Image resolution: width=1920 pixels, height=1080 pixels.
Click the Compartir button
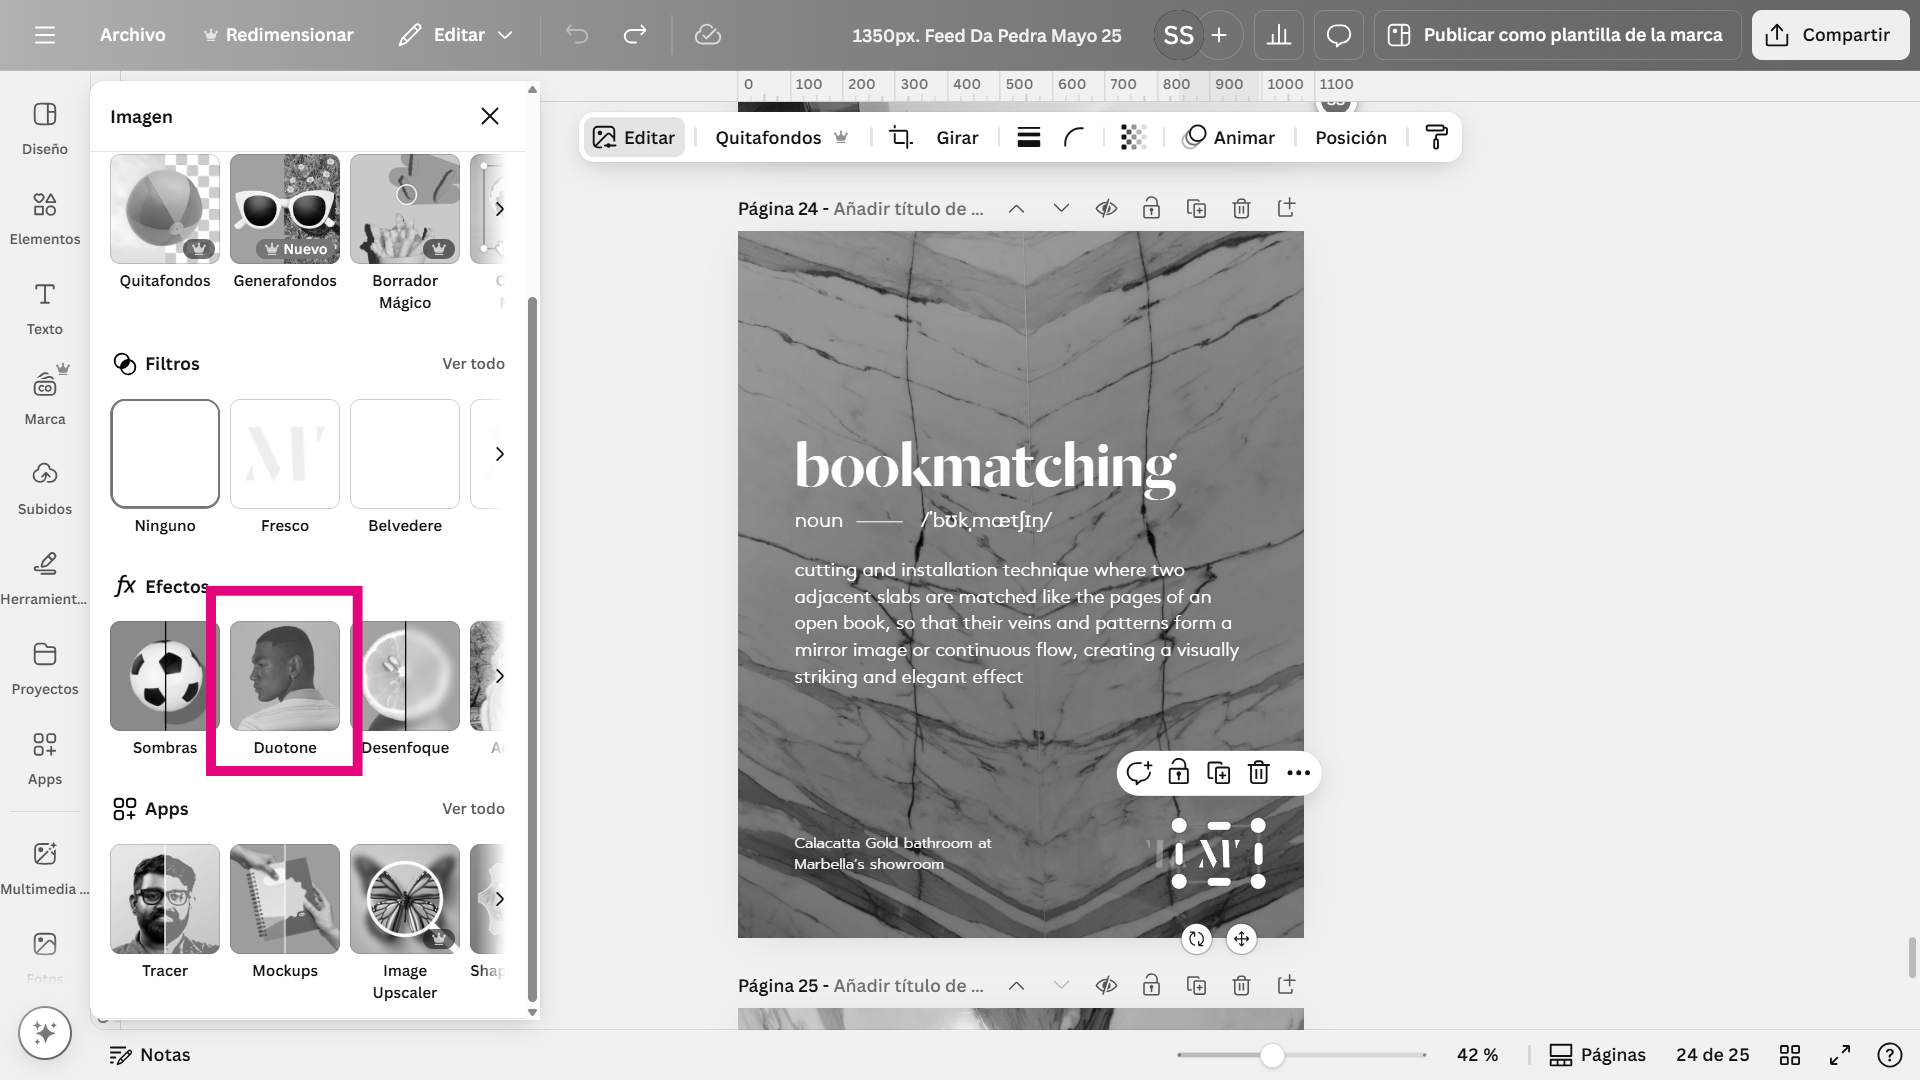(1830, 35)
